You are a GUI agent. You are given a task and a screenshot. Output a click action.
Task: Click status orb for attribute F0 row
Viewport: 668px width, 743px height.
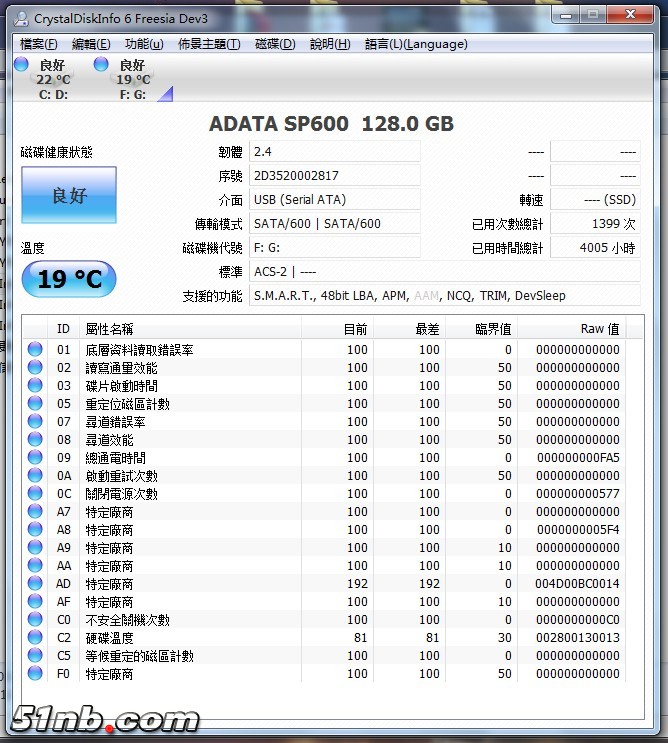point(35,674)
